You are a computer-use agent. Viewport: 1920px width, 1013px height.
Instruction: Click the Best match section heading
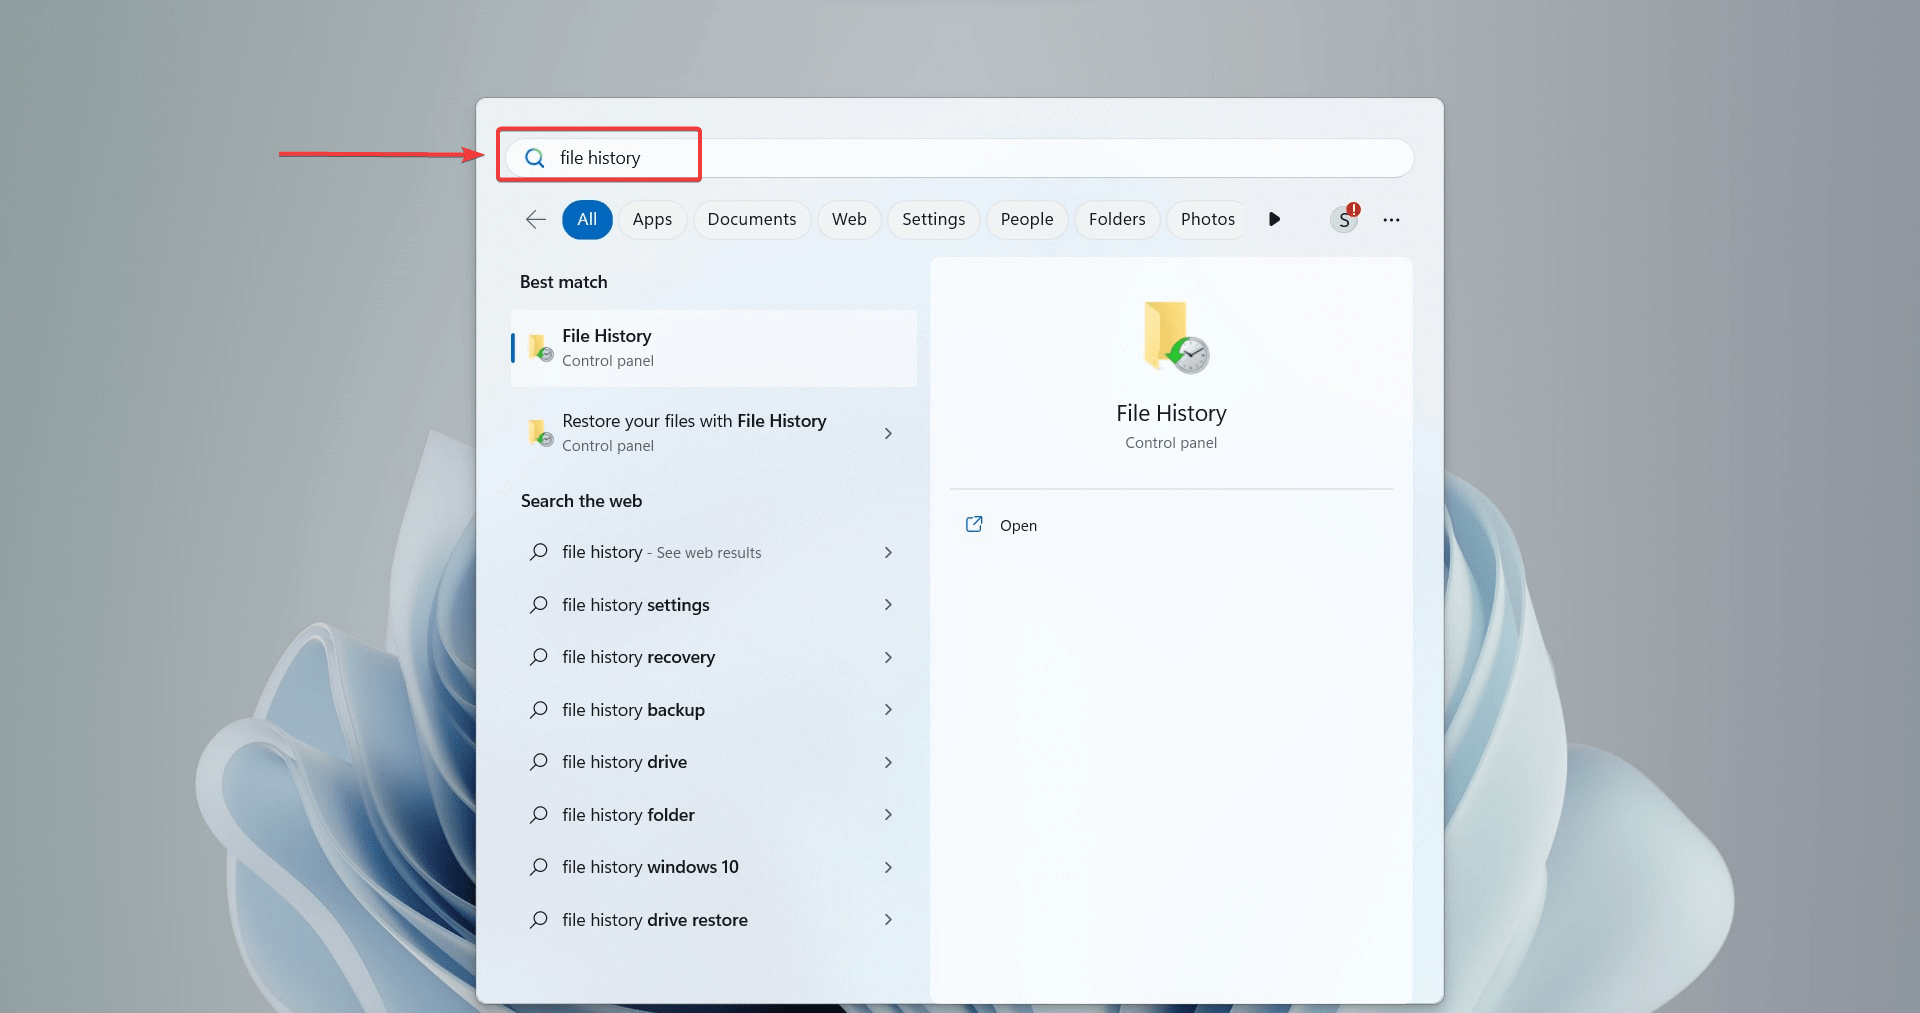563,282
